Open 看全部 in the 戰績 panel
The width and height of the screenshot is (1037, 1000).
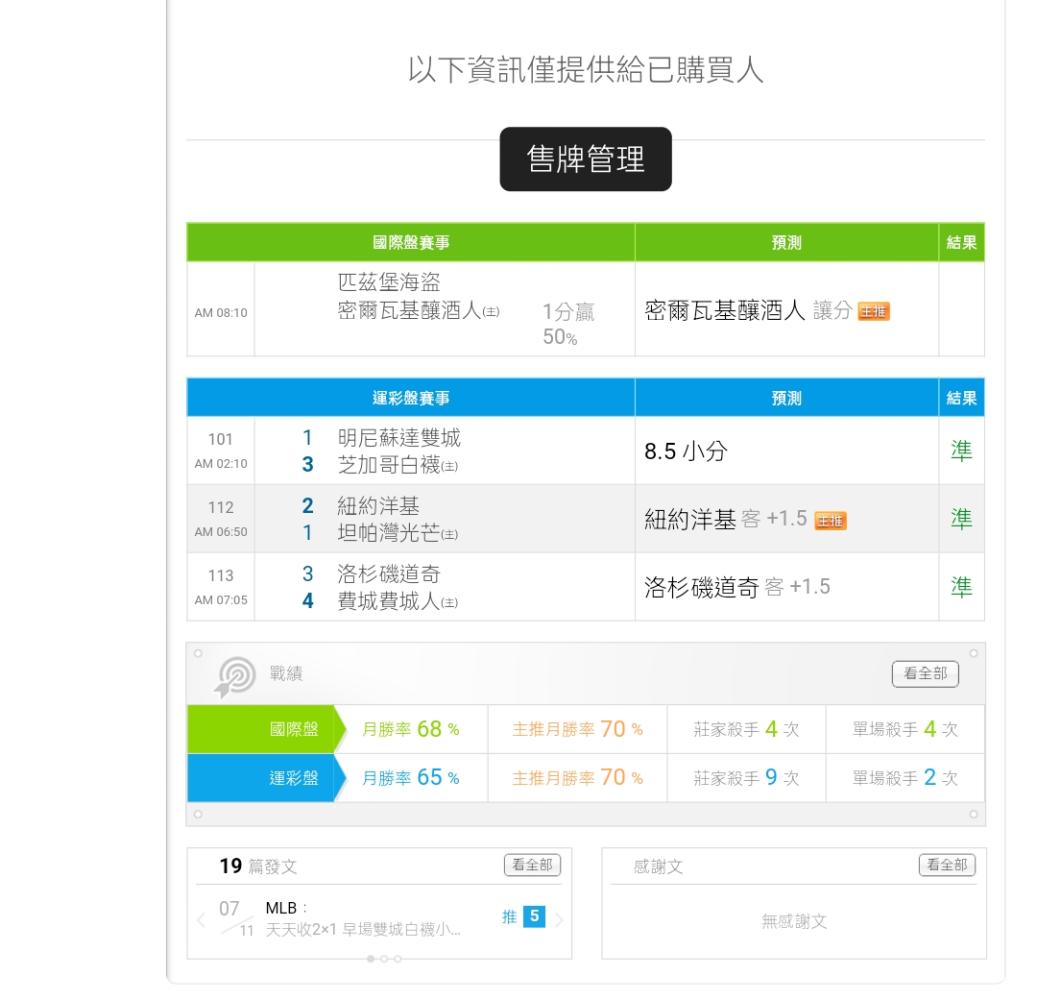coord(925,674)
